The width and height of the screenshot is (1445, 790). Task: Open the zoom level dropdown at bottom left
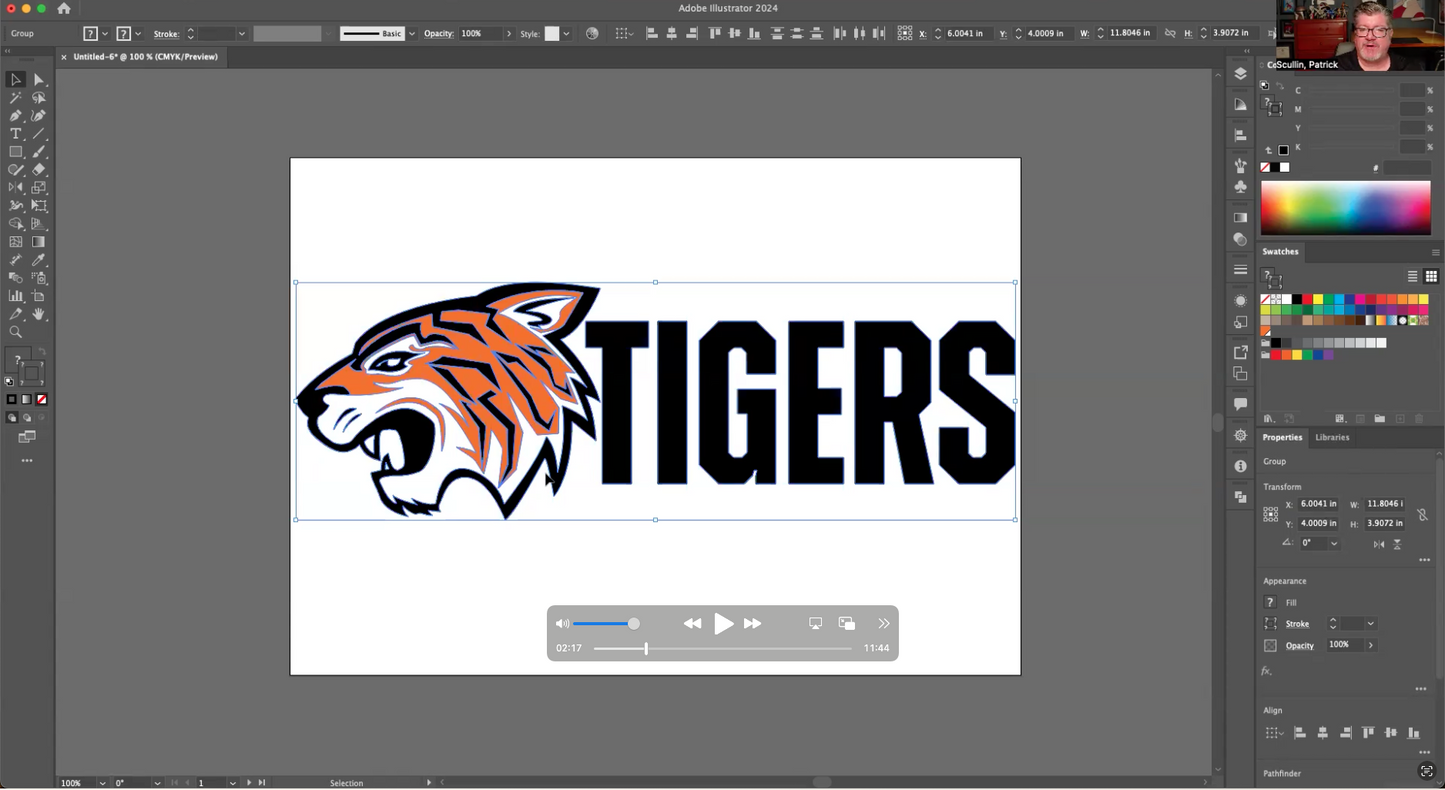(102, 783)
